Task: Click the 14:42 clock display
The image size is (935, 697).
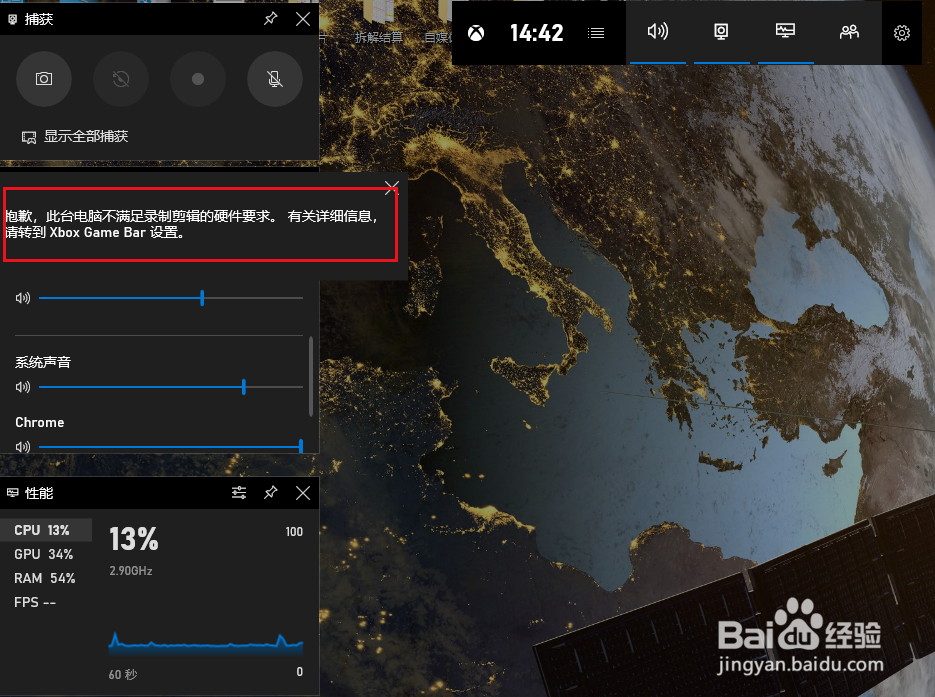Action: [x=536, y=33]
